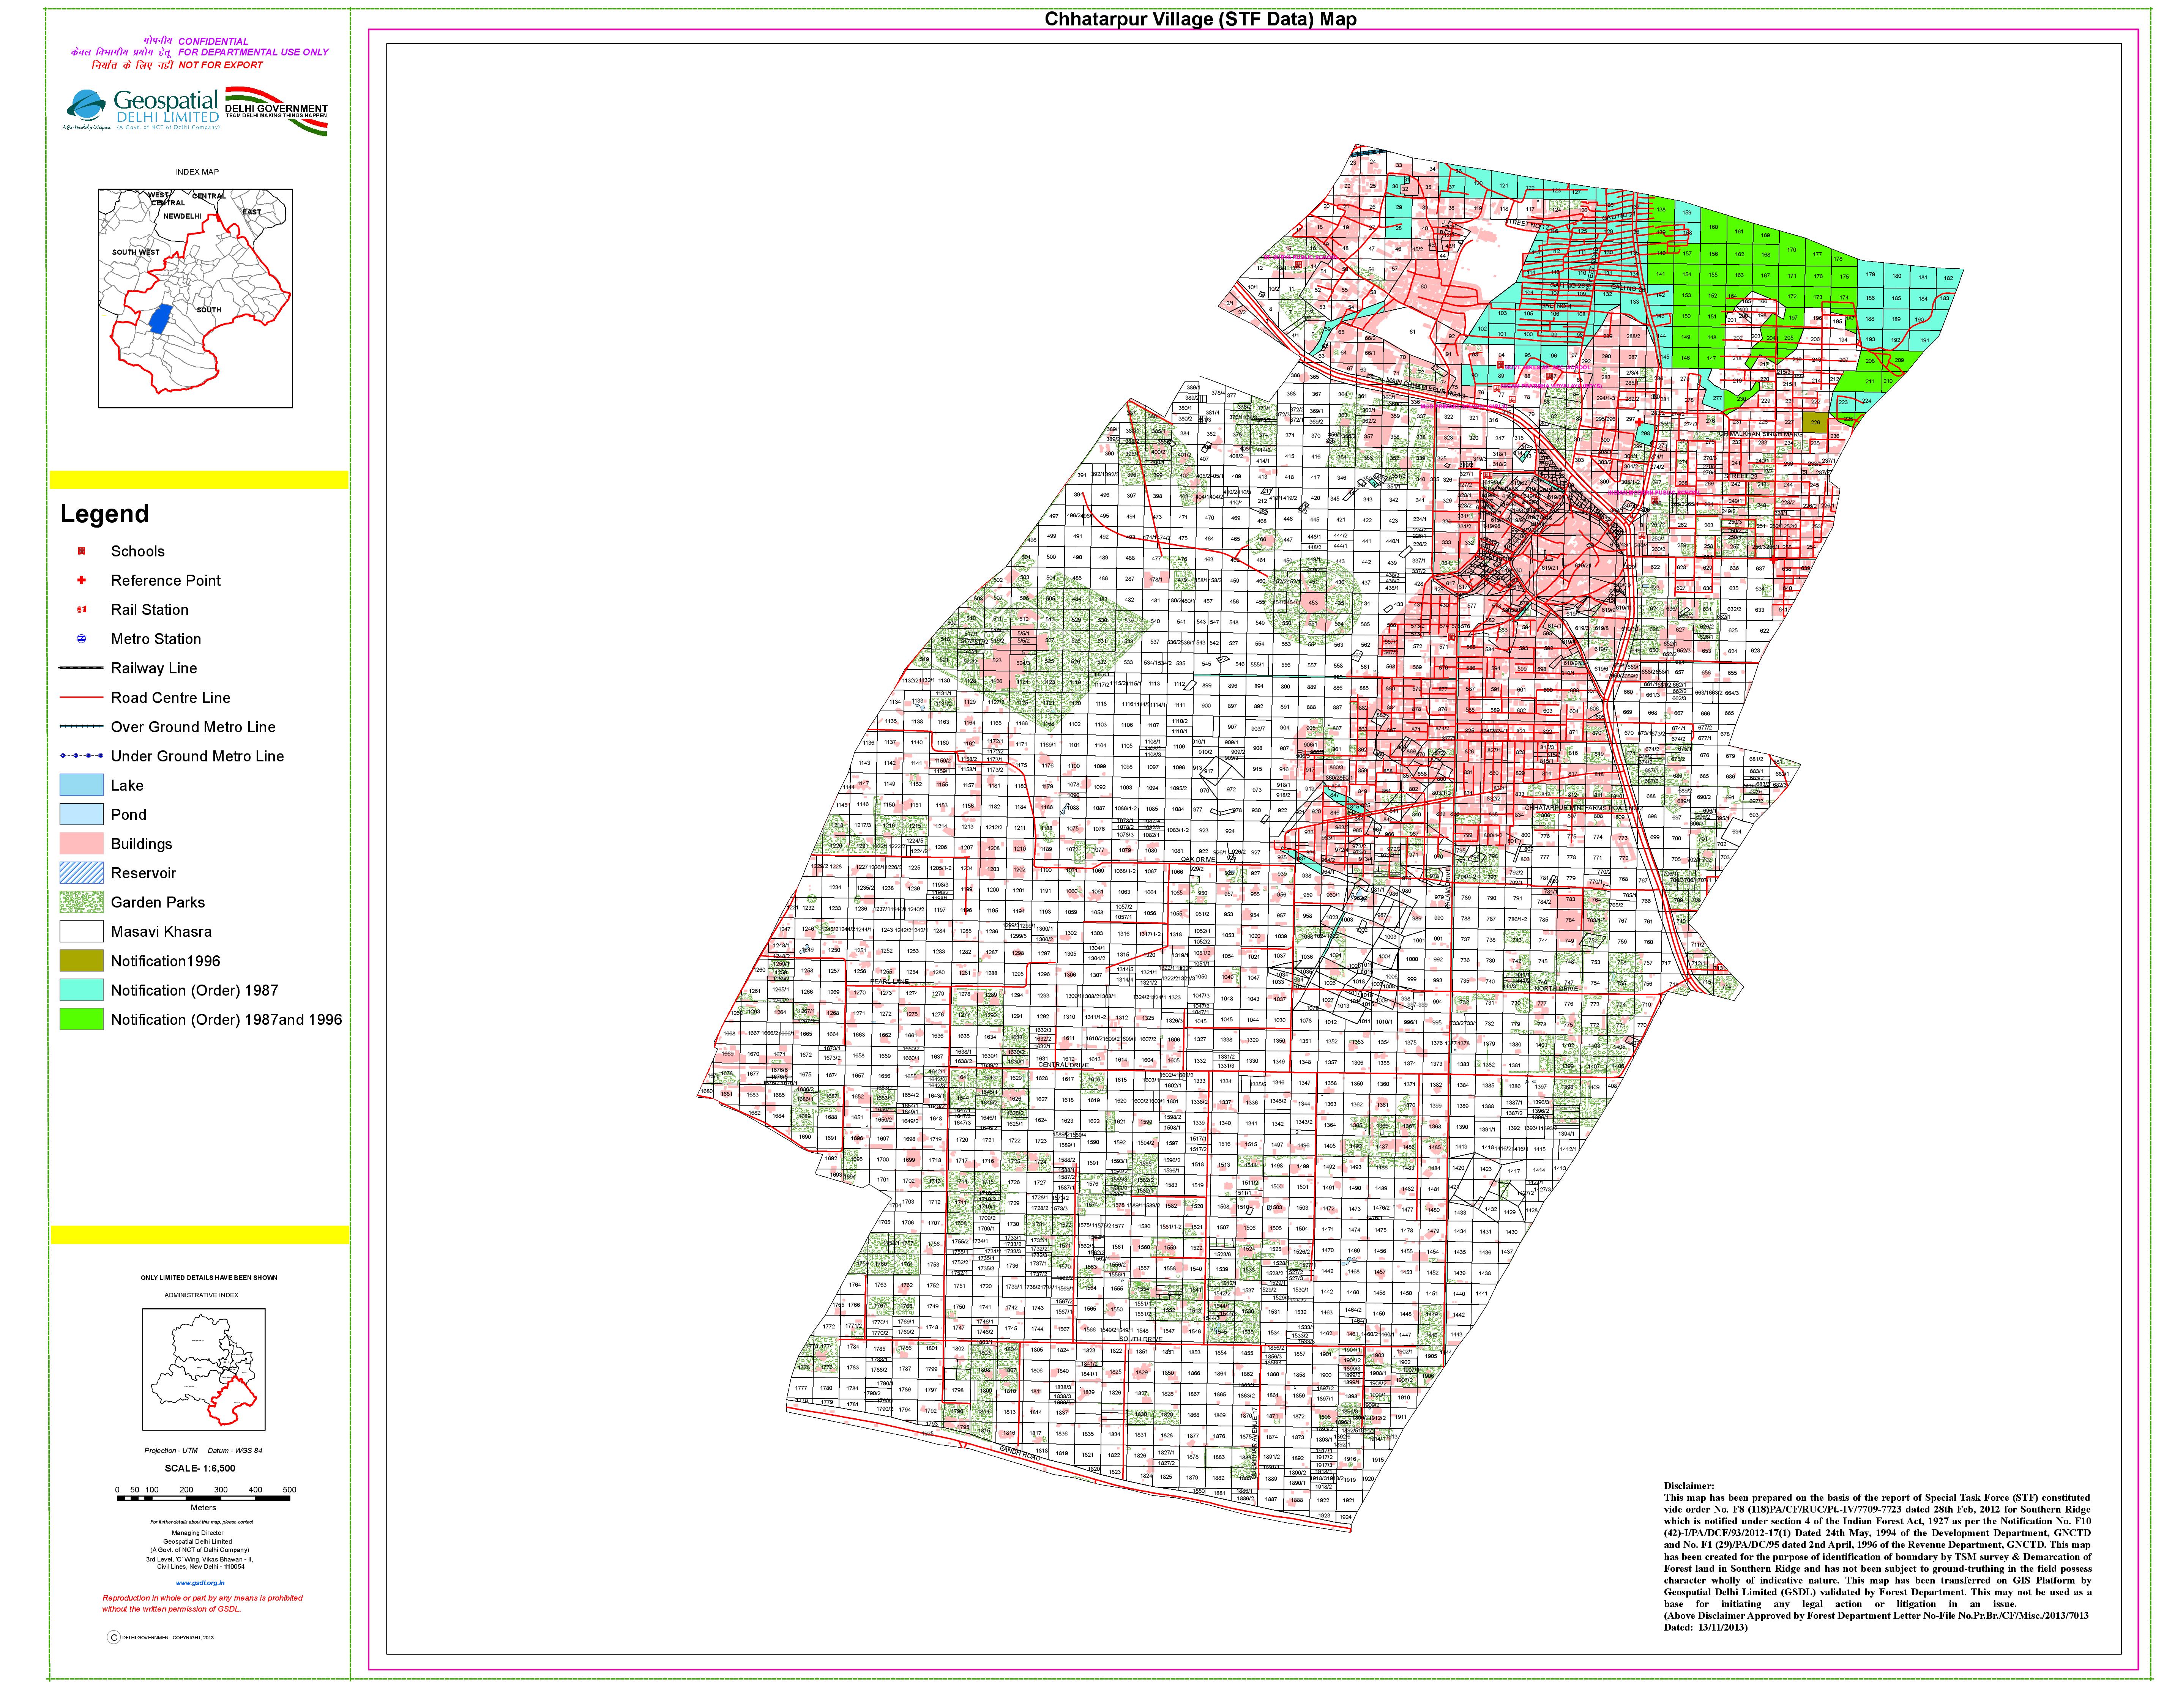Click the meters scale bar
This screenshot has width=2164, height=1708.
203,1498
